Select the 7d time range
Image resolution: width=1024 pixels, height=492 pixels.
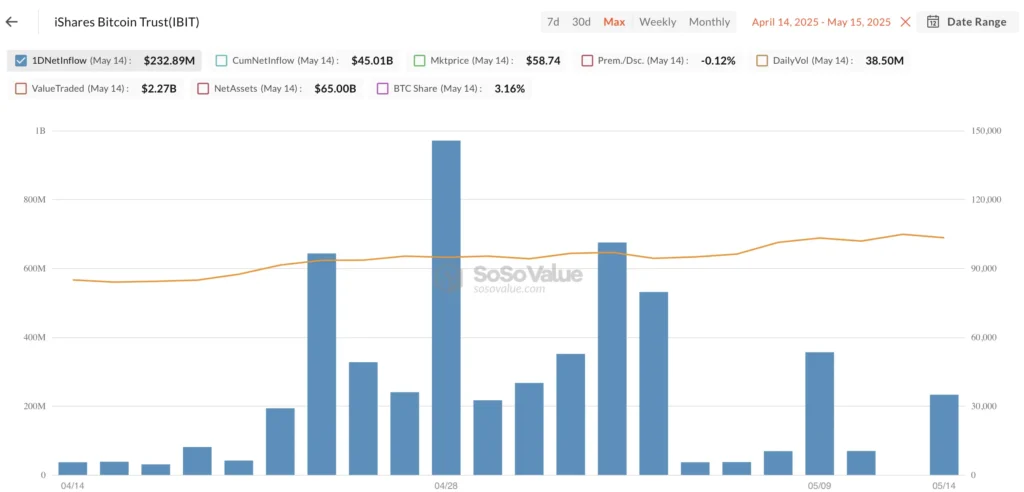coord(553,22)
